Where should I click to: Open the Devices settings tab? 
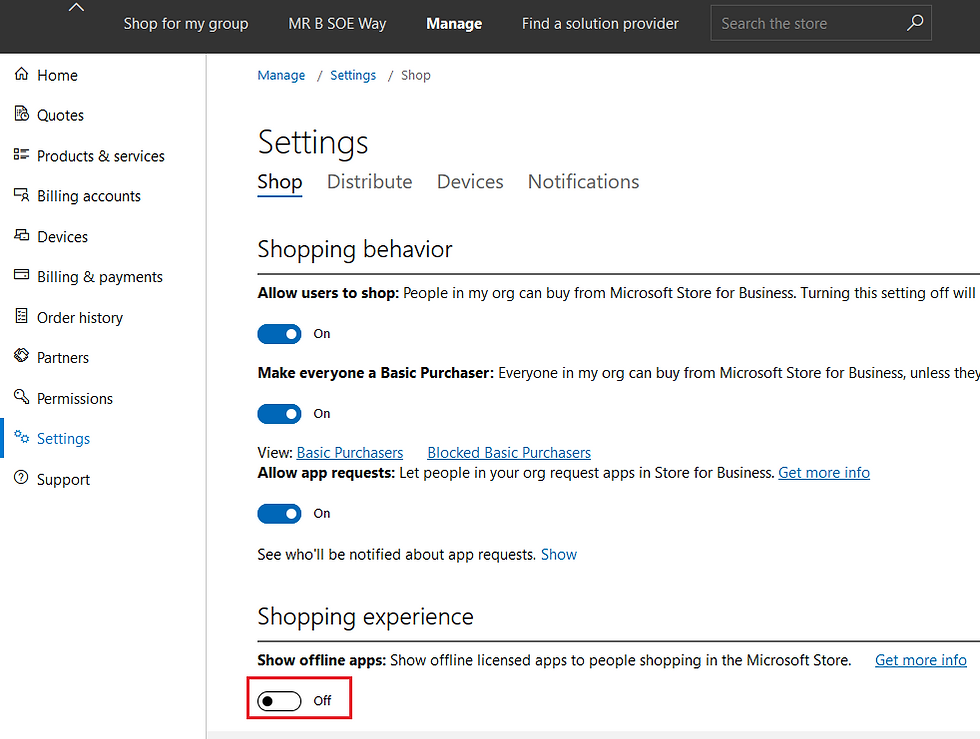pos(470,182)
